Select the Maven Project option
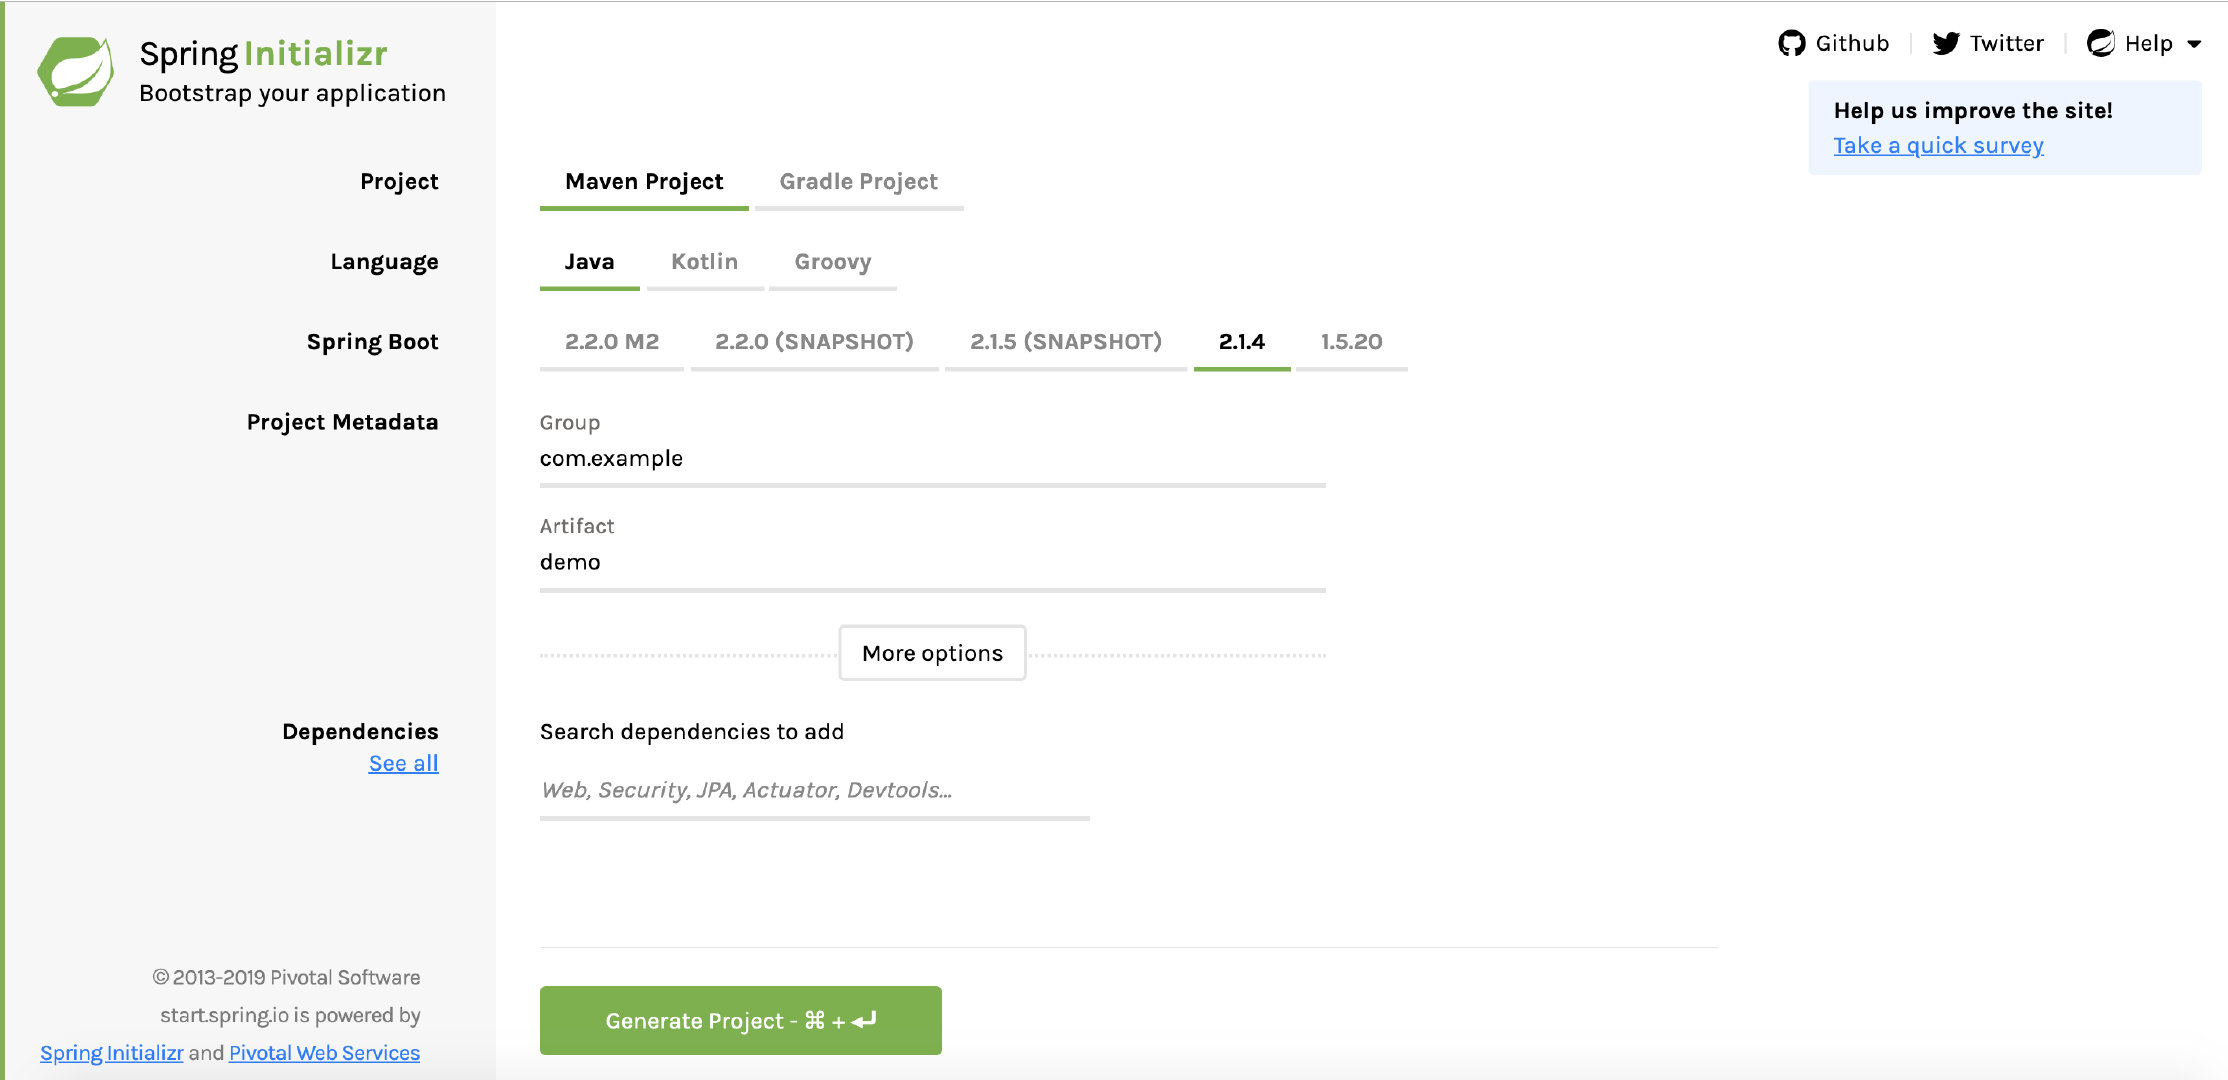The width and height of the screenshot is (2228, 1080). [644, 182]
